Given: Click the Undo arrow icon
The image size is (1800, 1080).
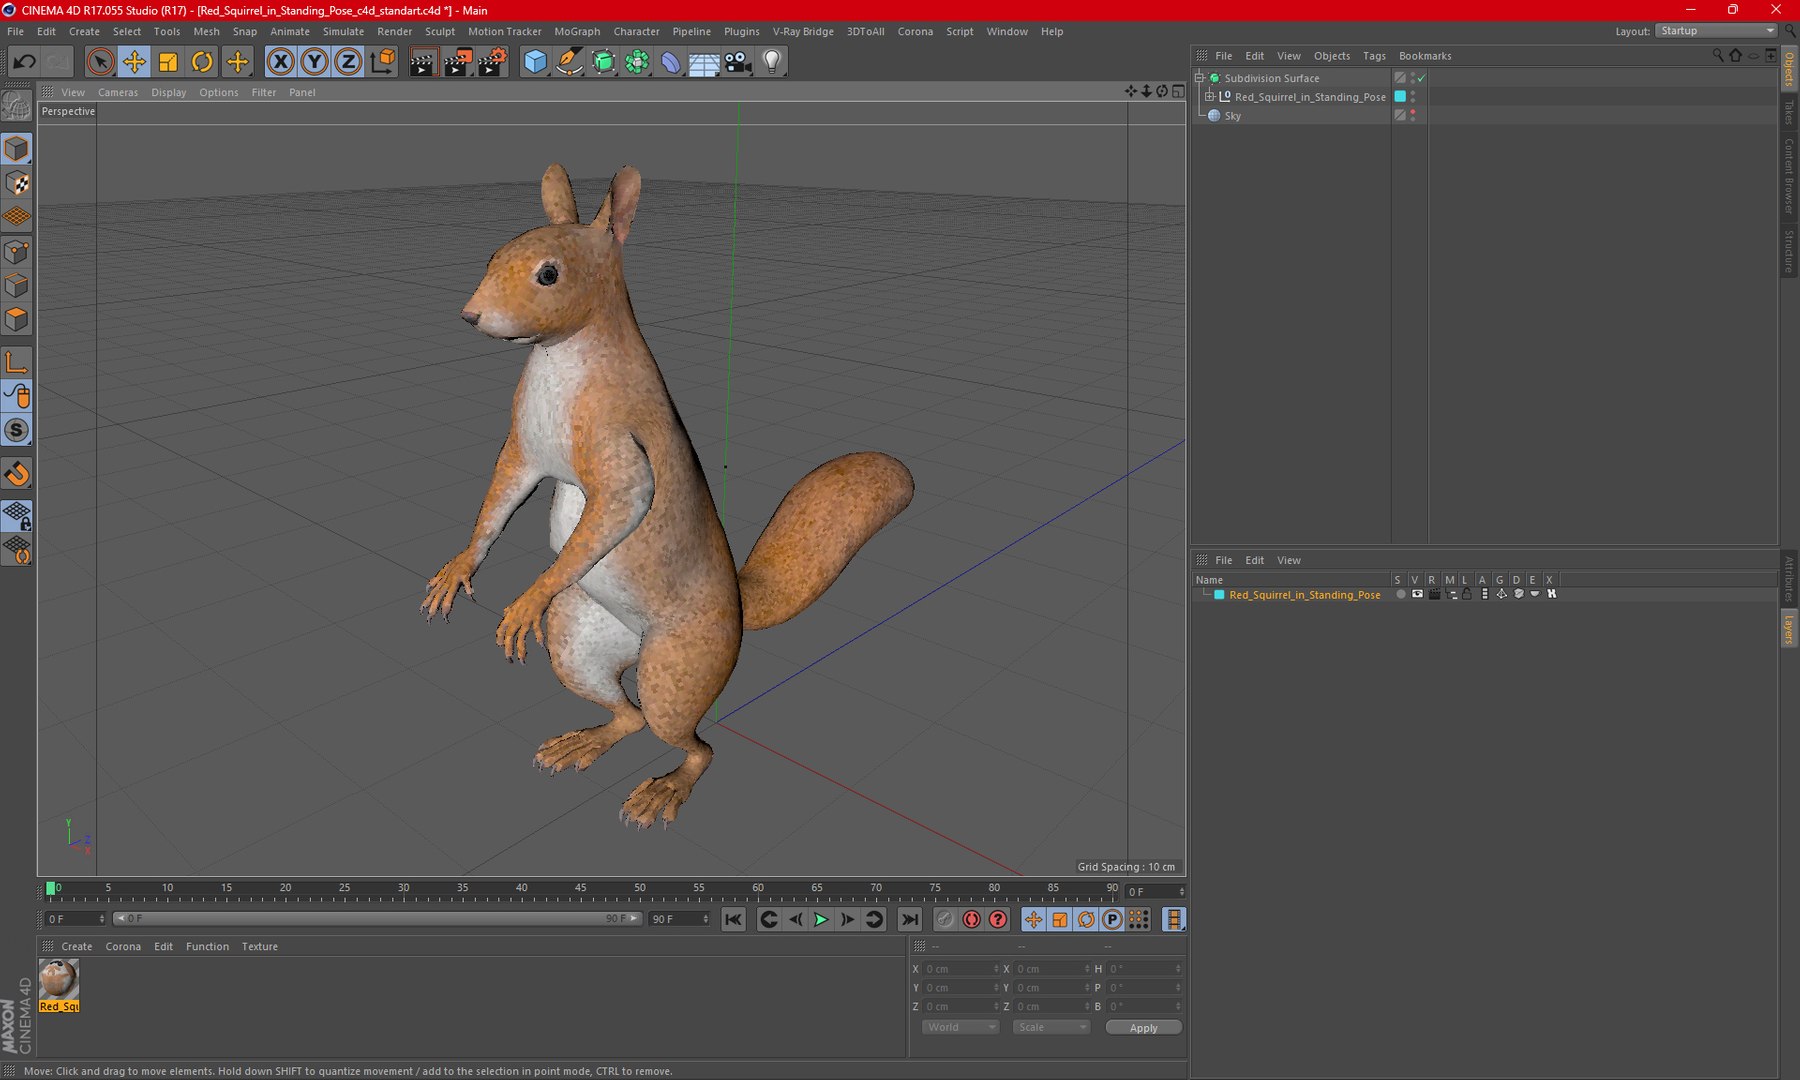Looking at the screenshot, I should [24, 62].
